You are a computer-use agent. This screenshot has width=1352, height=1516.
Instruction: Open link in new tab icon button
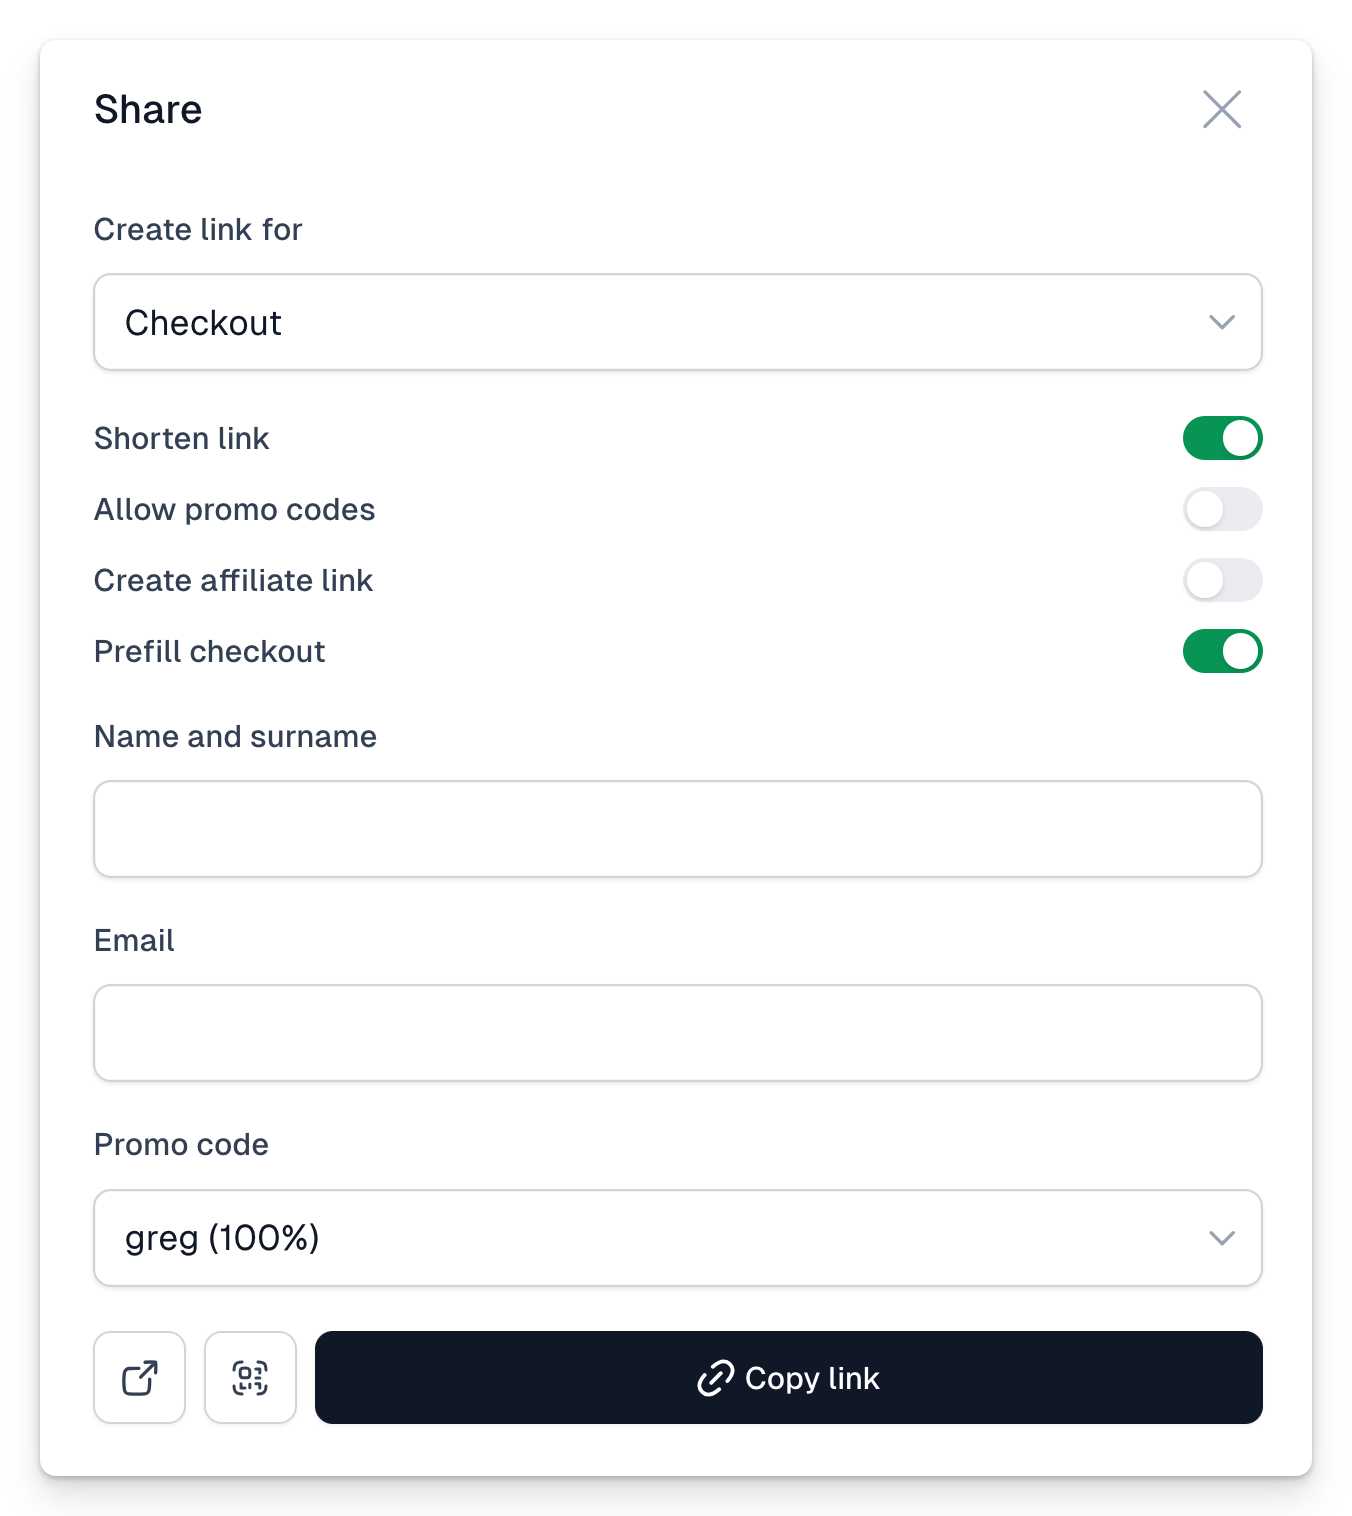(140, 1377)
